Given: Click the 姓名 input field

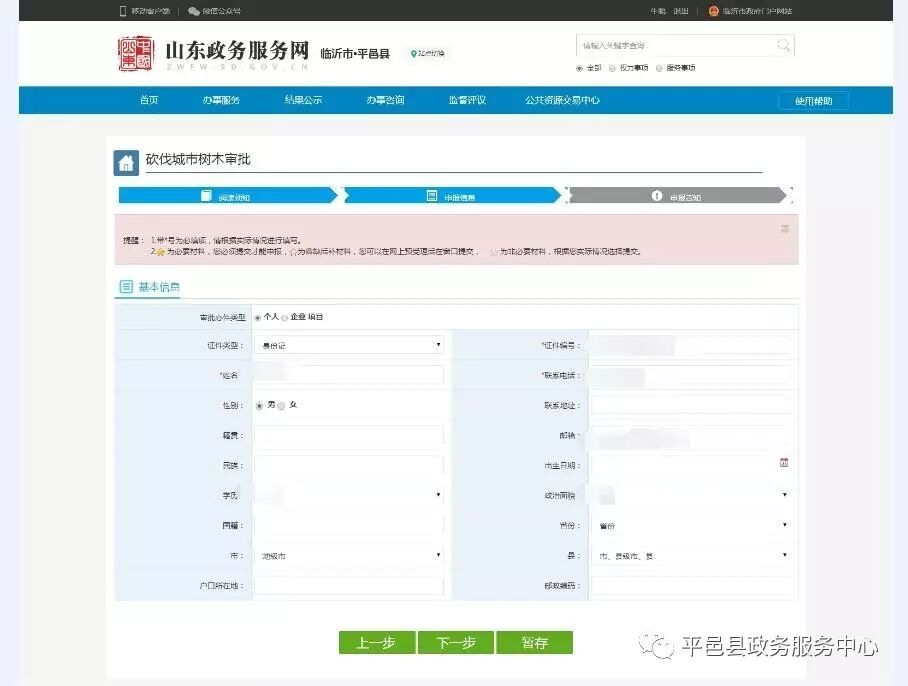Looking at the screenshot, I should click(x=348, y=374).
